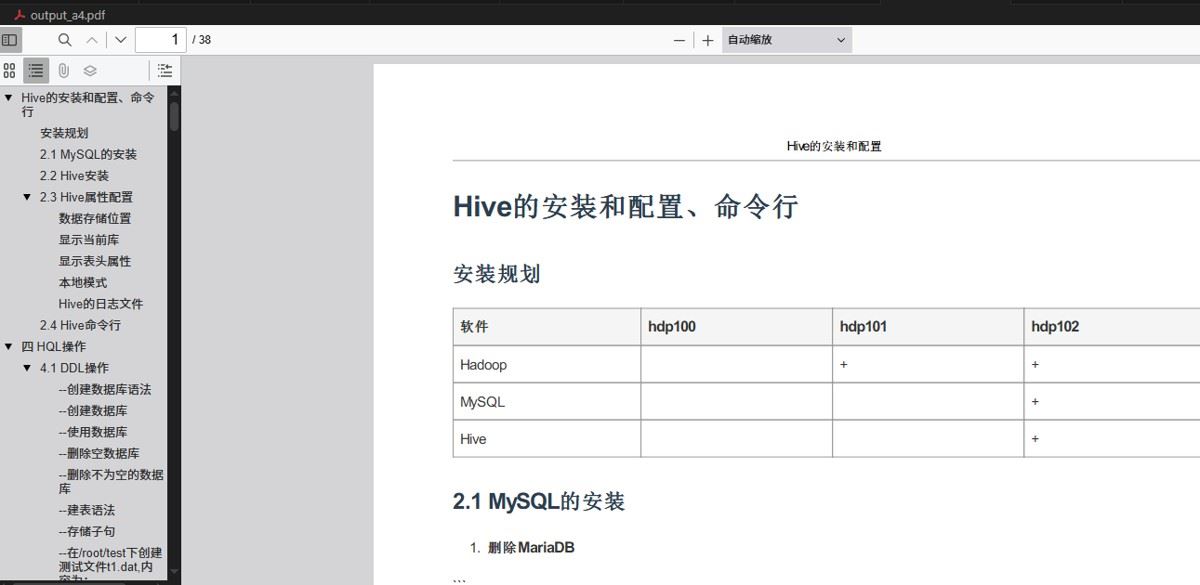Image resolution: width=1200 pixels, height=585 pixels.
Task: Go to next page with down chevron
Action: (119, 39)
